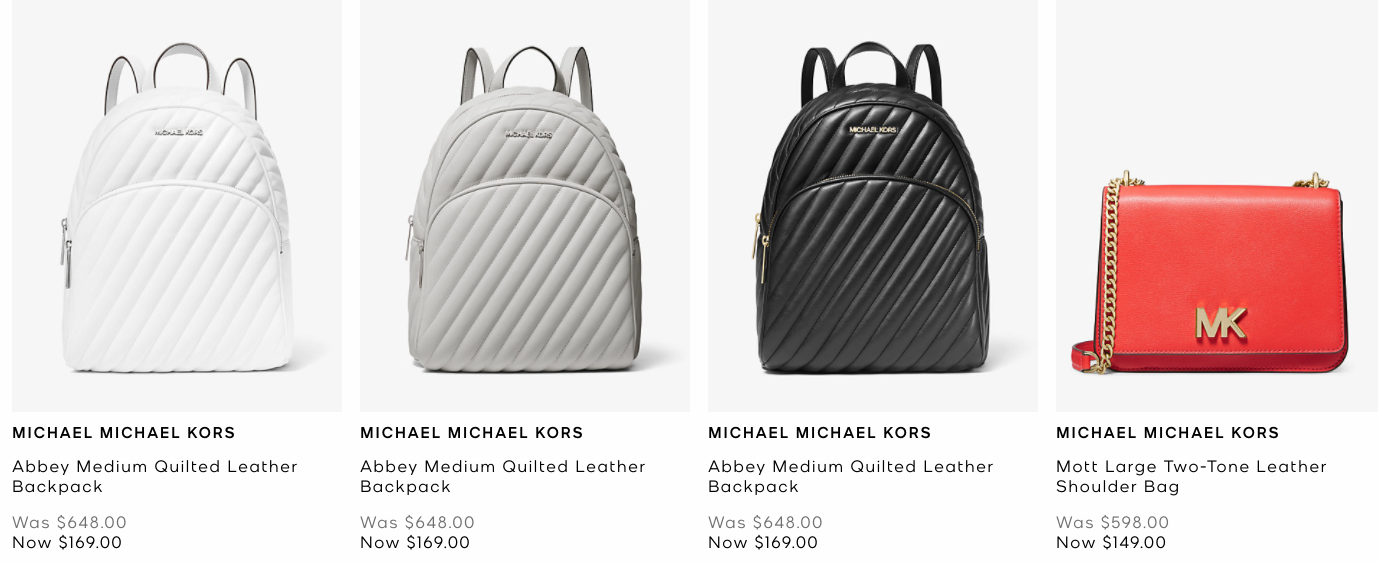Click the Now $149.00 price

[1111, 543]
